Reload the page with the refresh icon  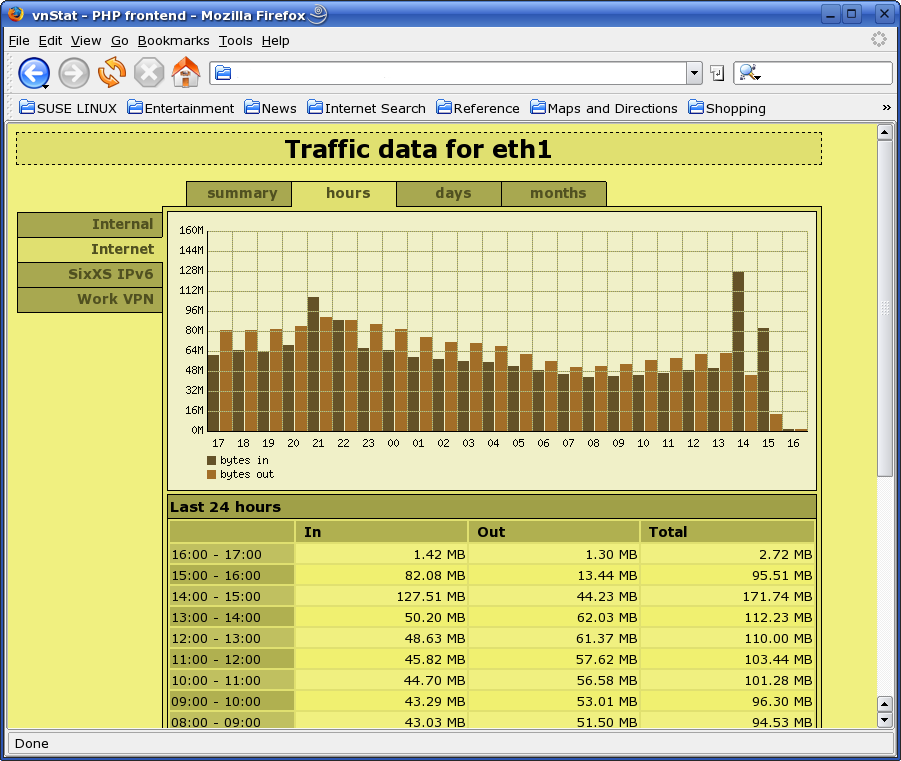pyautogui.click(x=112, y=73)
